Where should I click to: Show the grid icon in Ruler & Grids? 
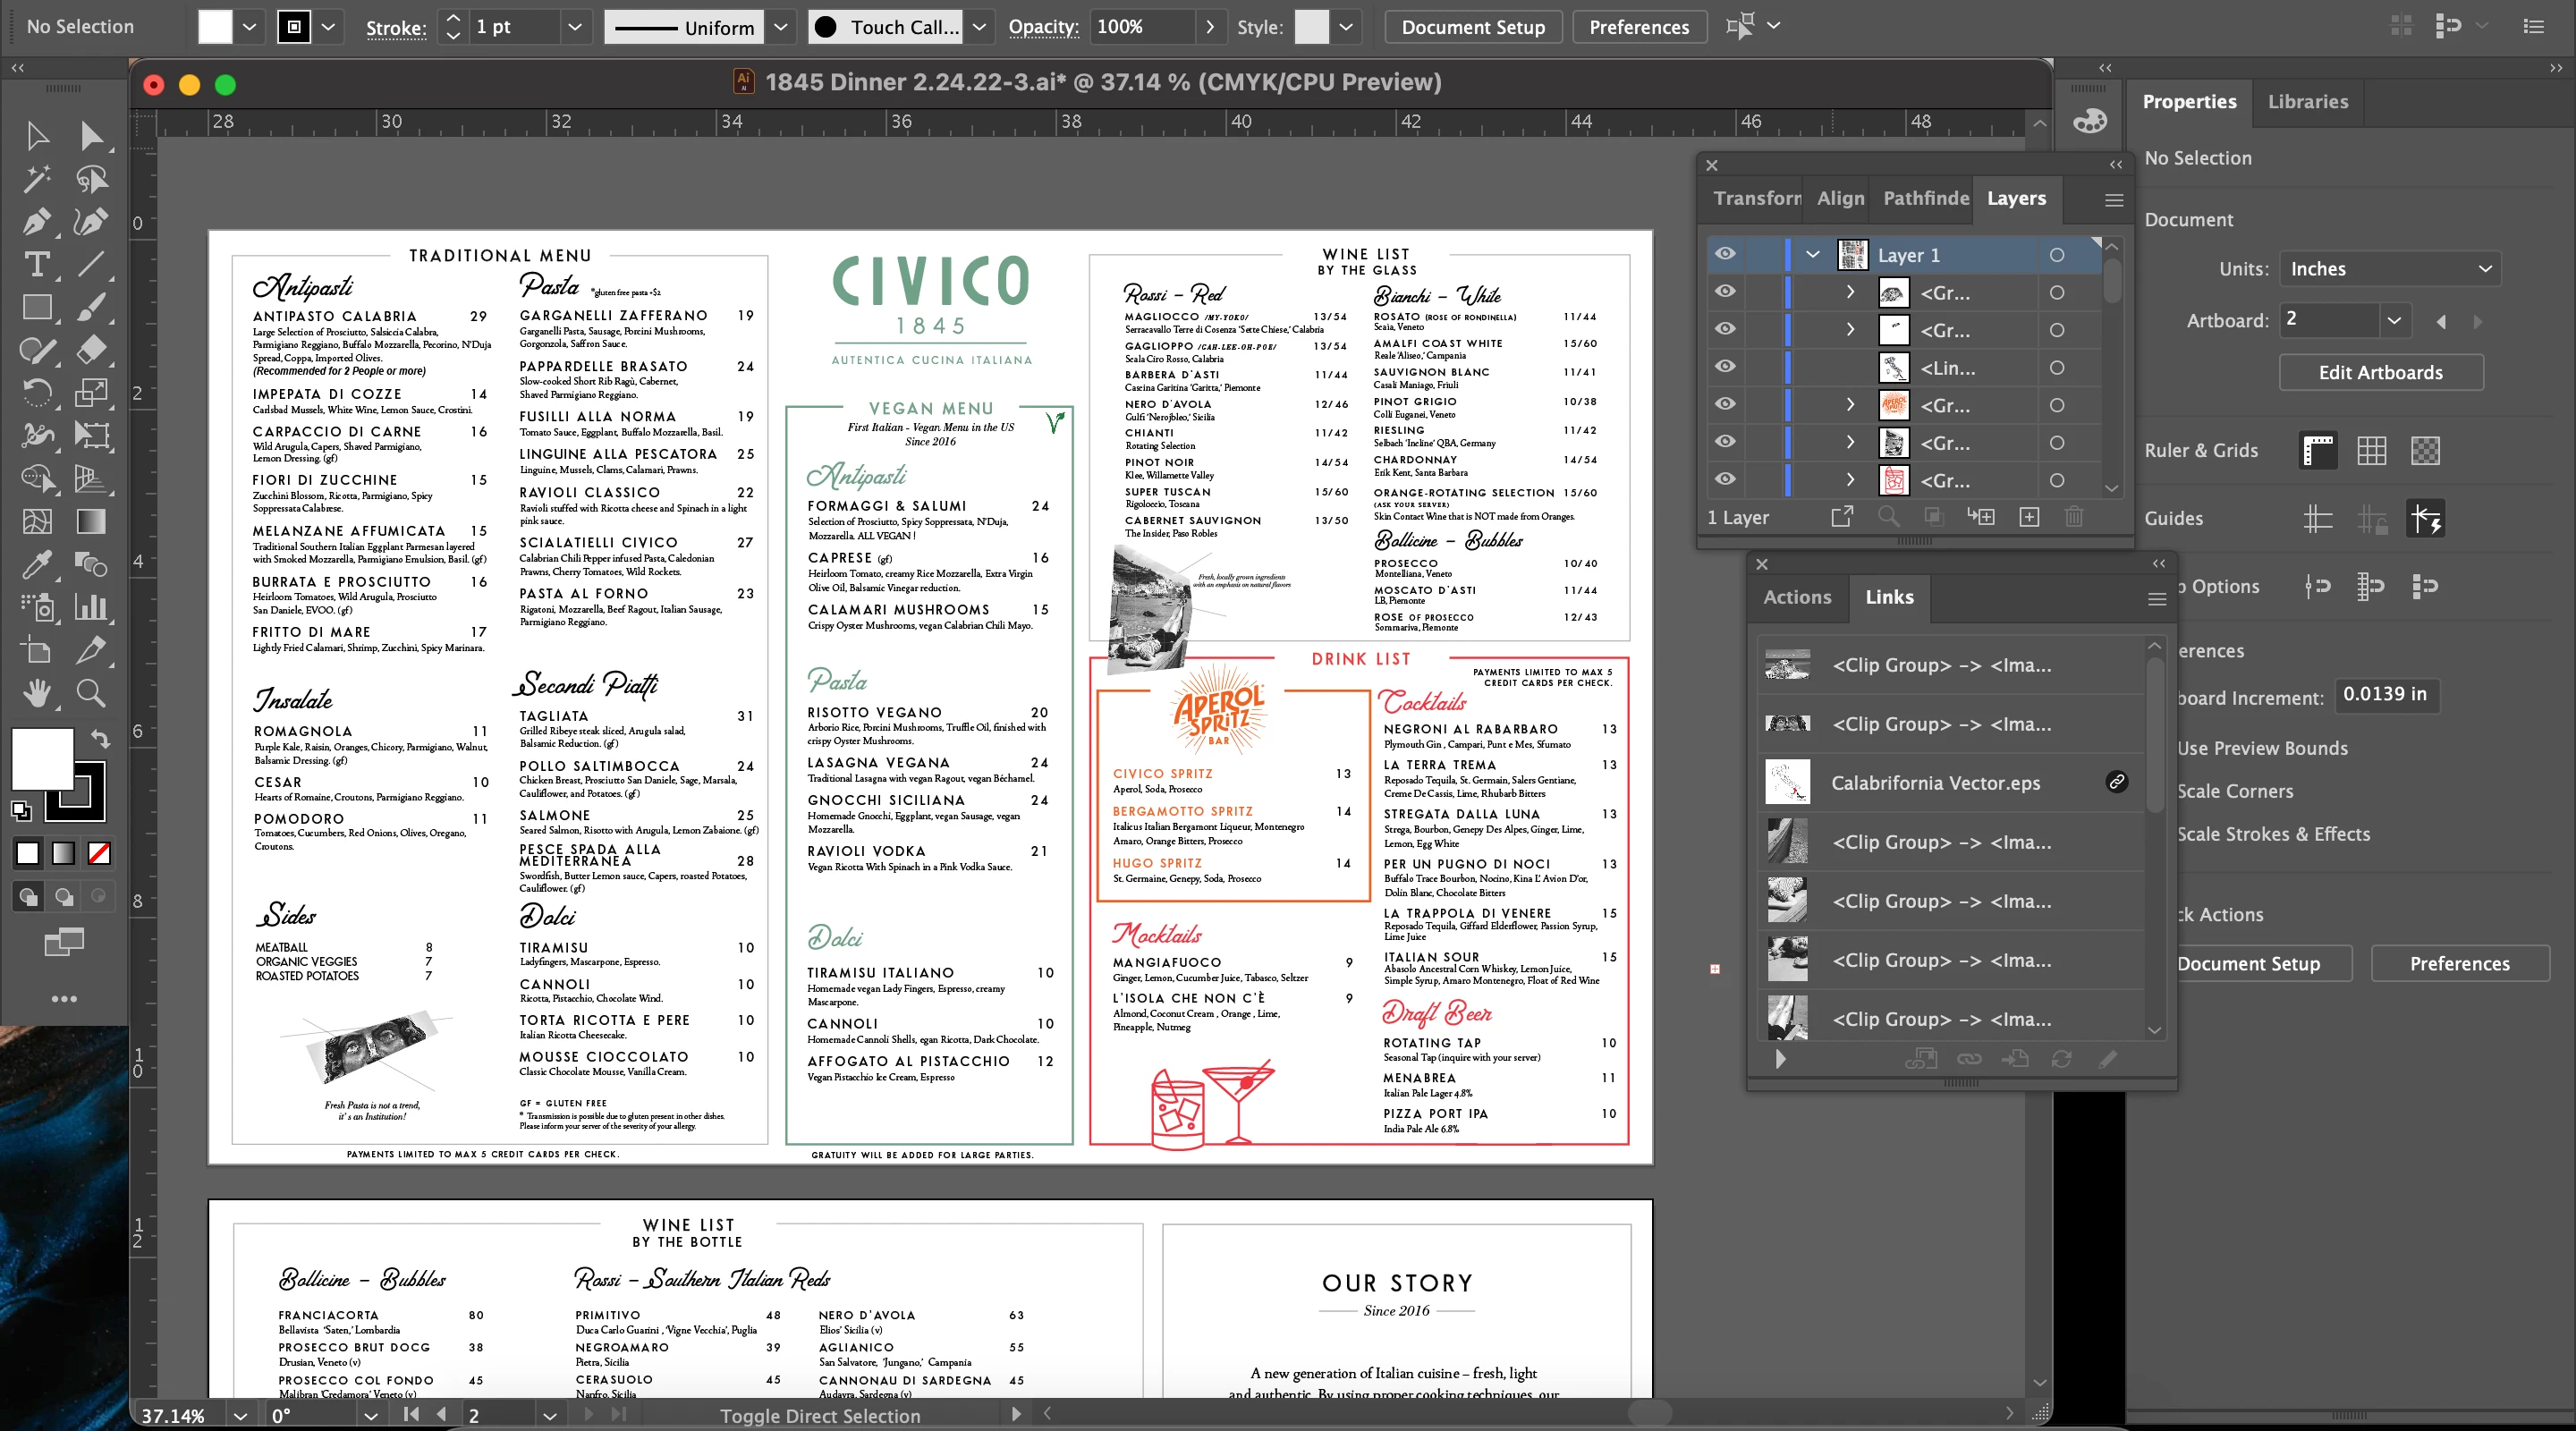[x=2371, y=450]
